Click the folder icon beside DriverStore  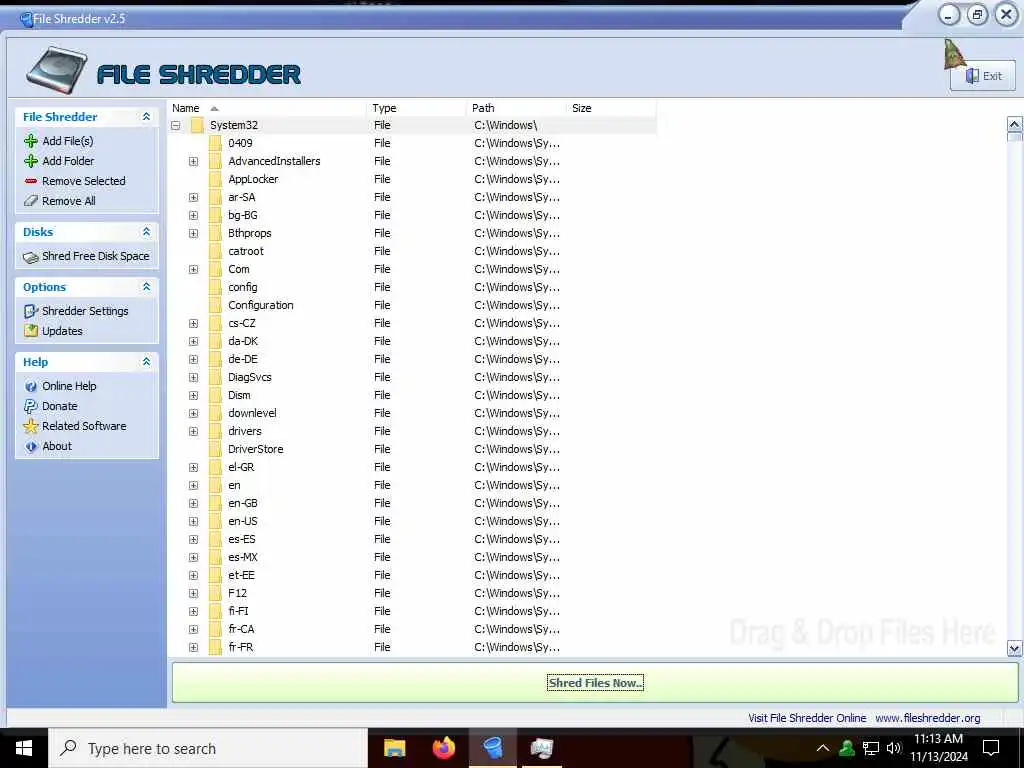pos(216,449)
